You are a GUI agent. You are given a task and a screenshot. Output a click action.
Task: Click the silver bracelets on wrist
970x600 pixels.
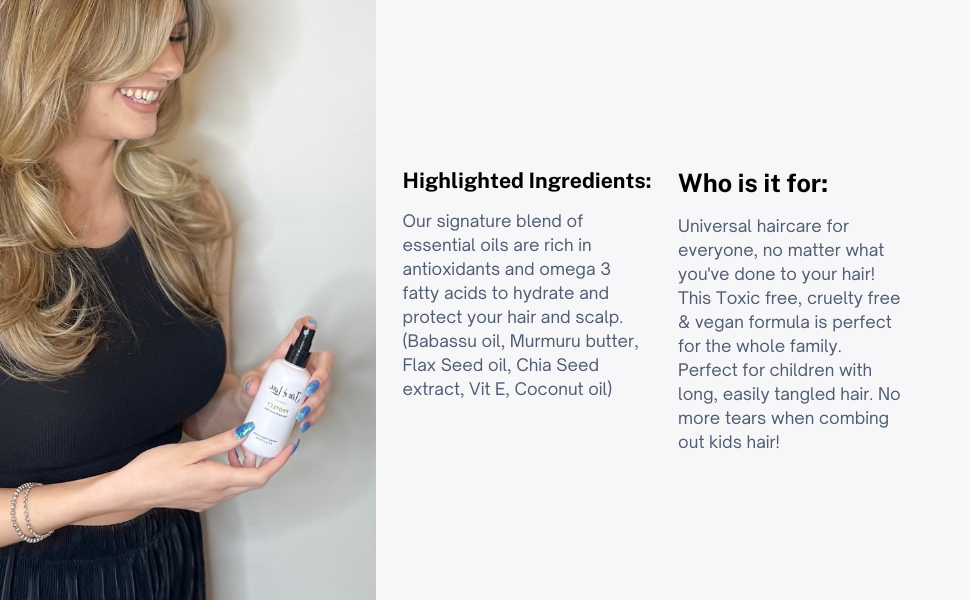[27, 512]
